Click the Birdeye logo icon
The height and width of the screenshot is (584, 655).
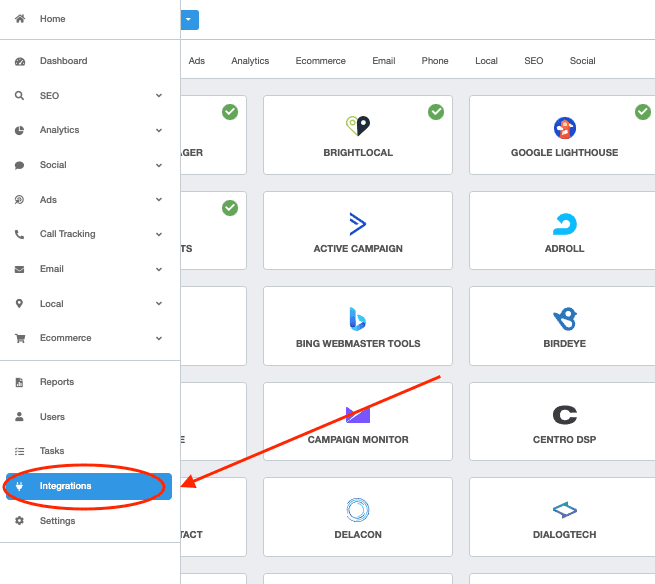[x=564, y=318]
